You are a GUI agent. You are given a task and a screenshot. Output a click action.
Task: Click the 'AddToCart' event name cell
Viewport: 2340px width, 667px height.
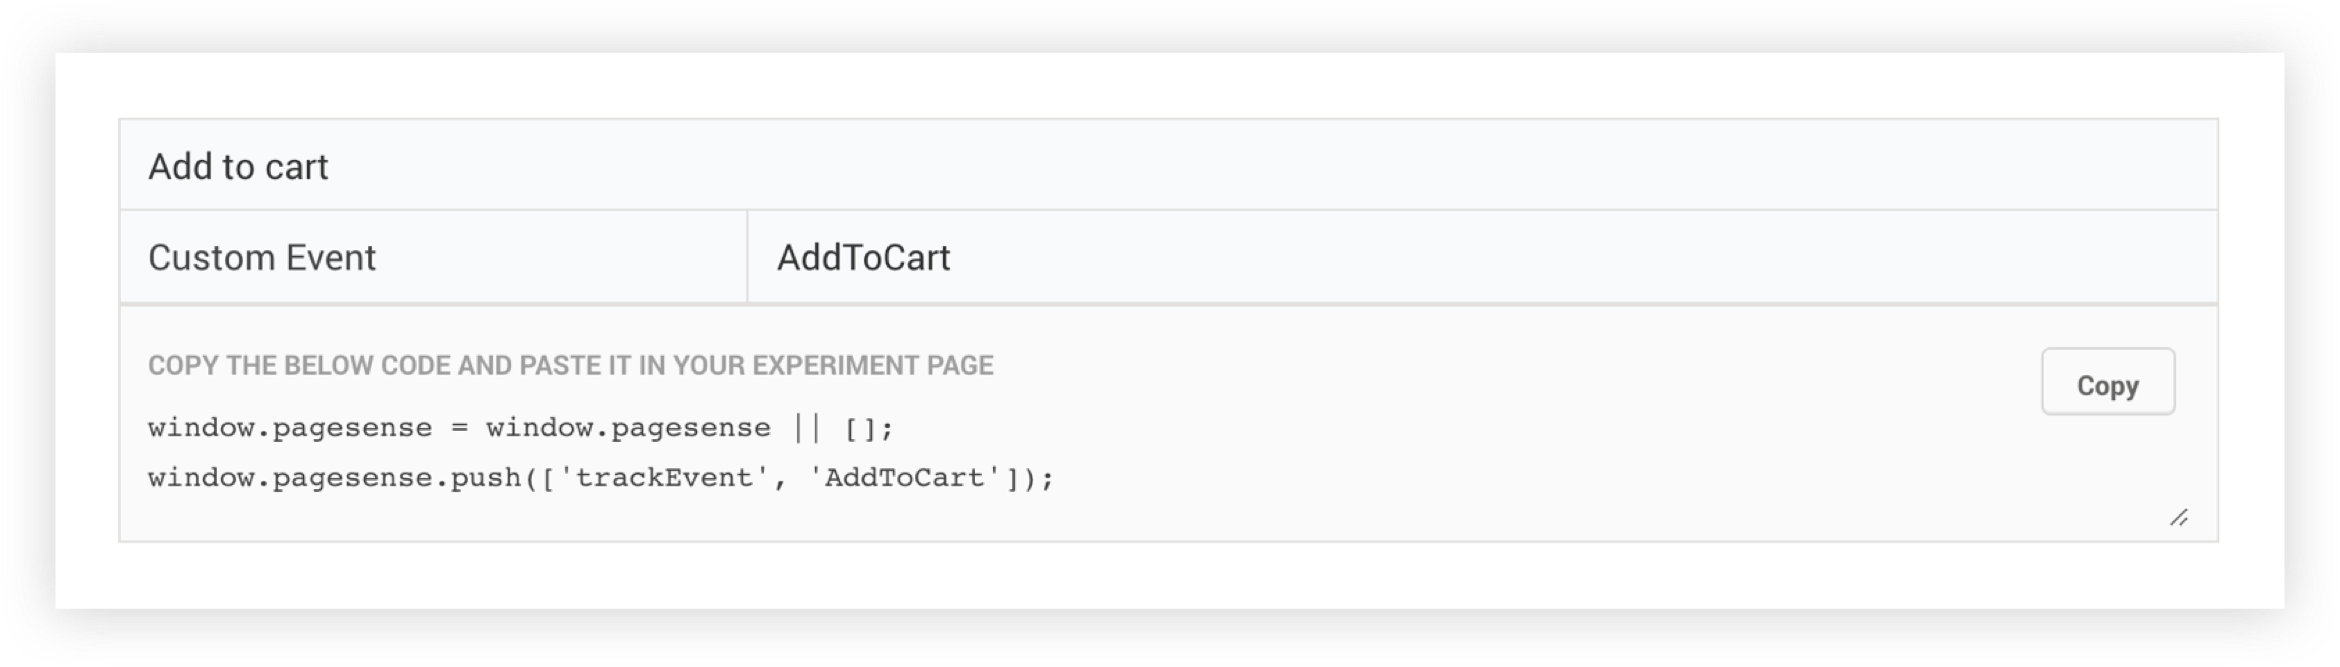pos(863,258)
